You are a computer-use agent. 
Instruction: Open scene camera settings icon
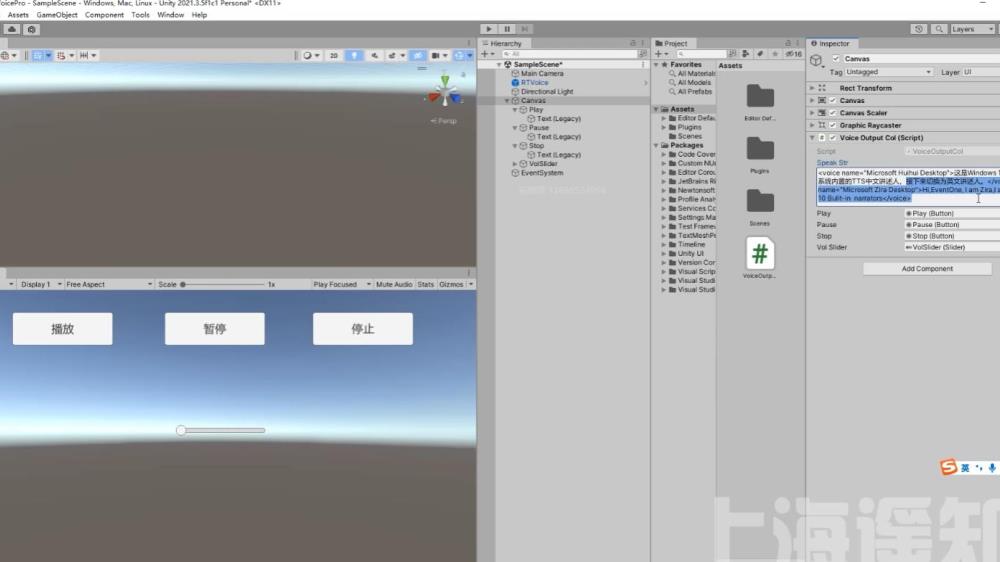[438, 55]
